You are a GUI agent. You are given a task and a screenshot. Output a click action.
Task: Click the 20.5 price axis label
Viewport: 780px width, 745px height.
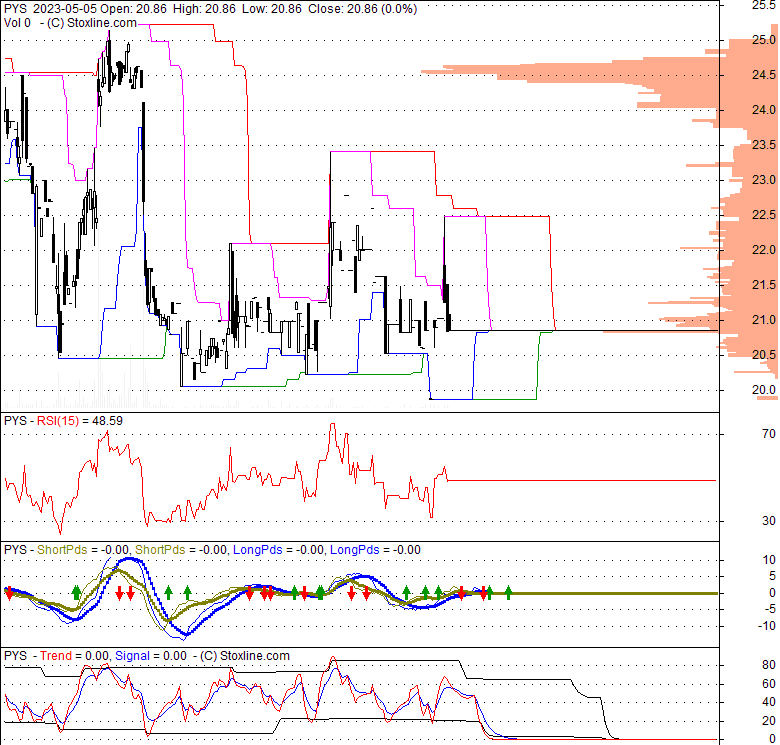pyautogui.click(x=764, y=355)
